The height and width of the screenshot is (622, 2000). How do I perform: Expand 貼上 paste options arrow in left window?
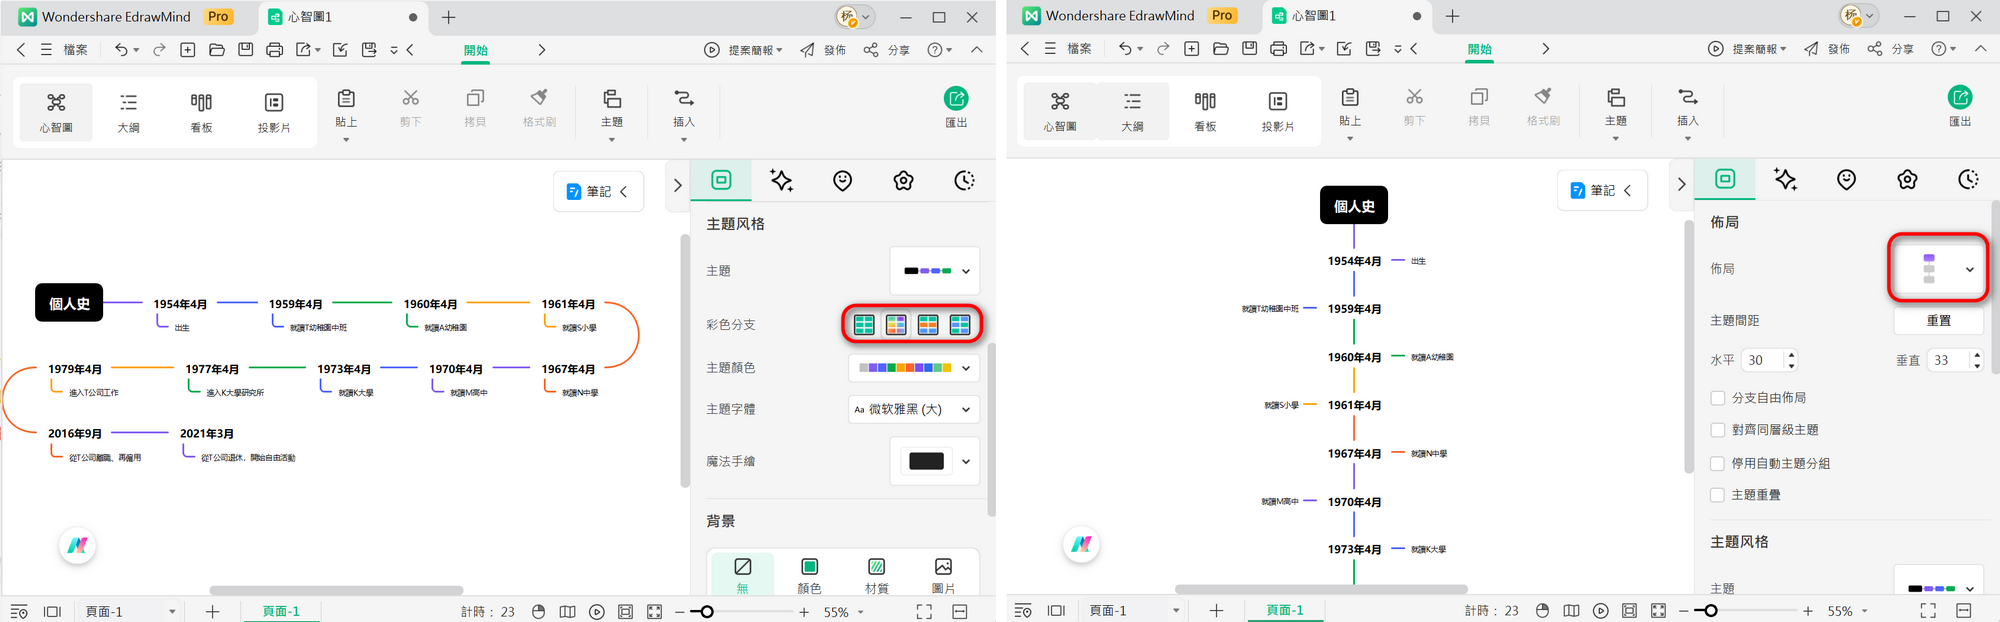tap(346, 140)
